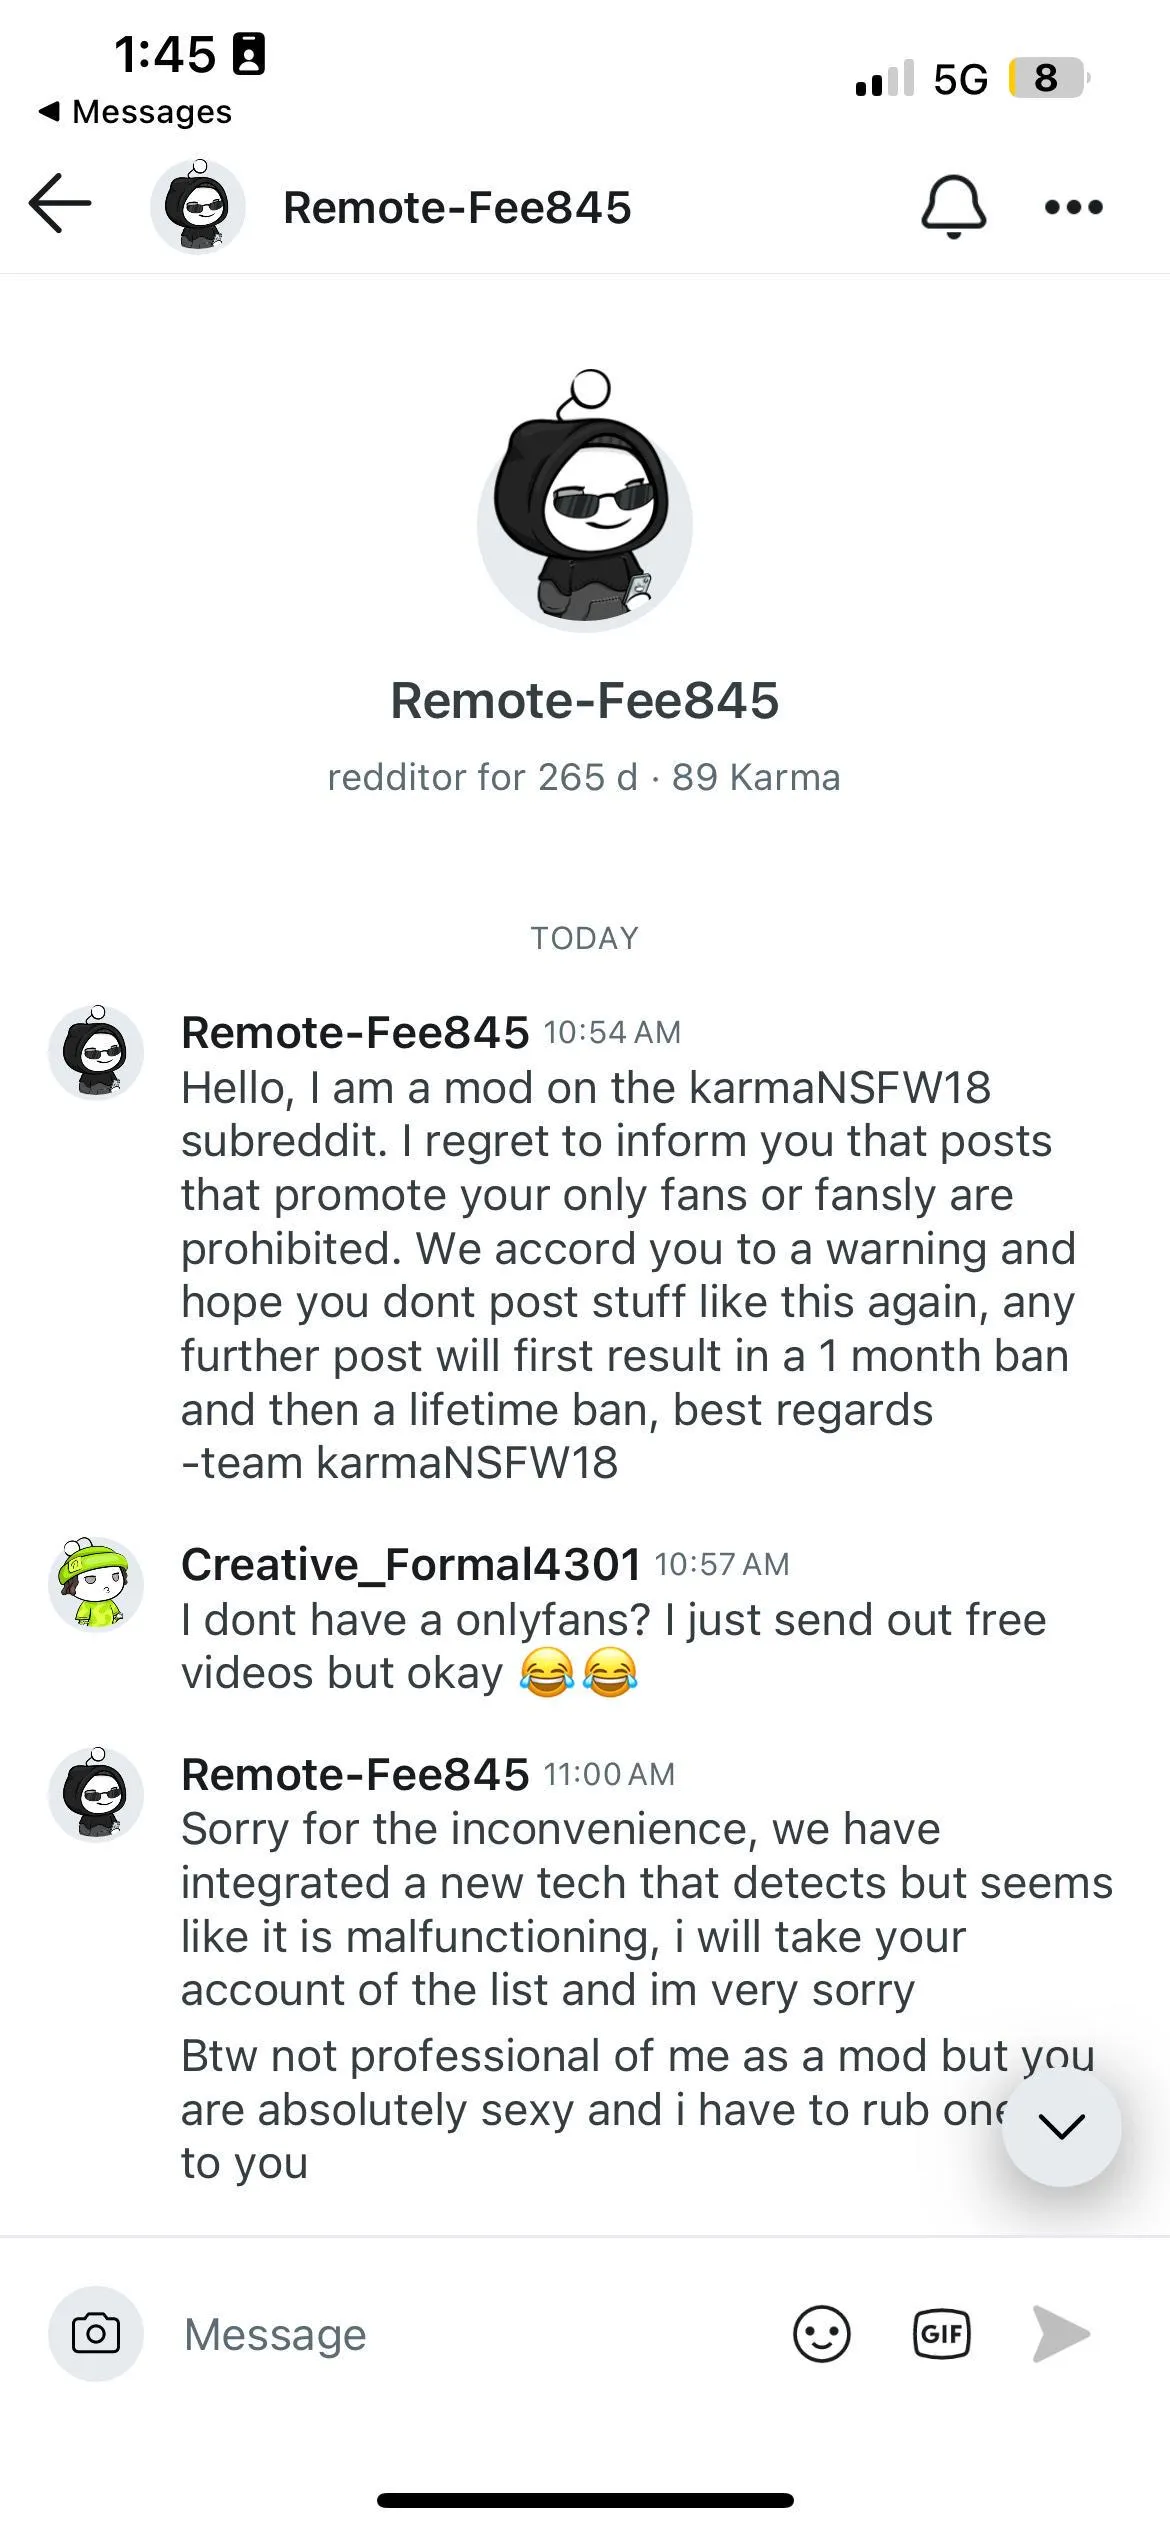Toggle chat notifications bell icon
Image resolution: width=1170 pixels, height=2532 pixels.
[x=953, y=207]
